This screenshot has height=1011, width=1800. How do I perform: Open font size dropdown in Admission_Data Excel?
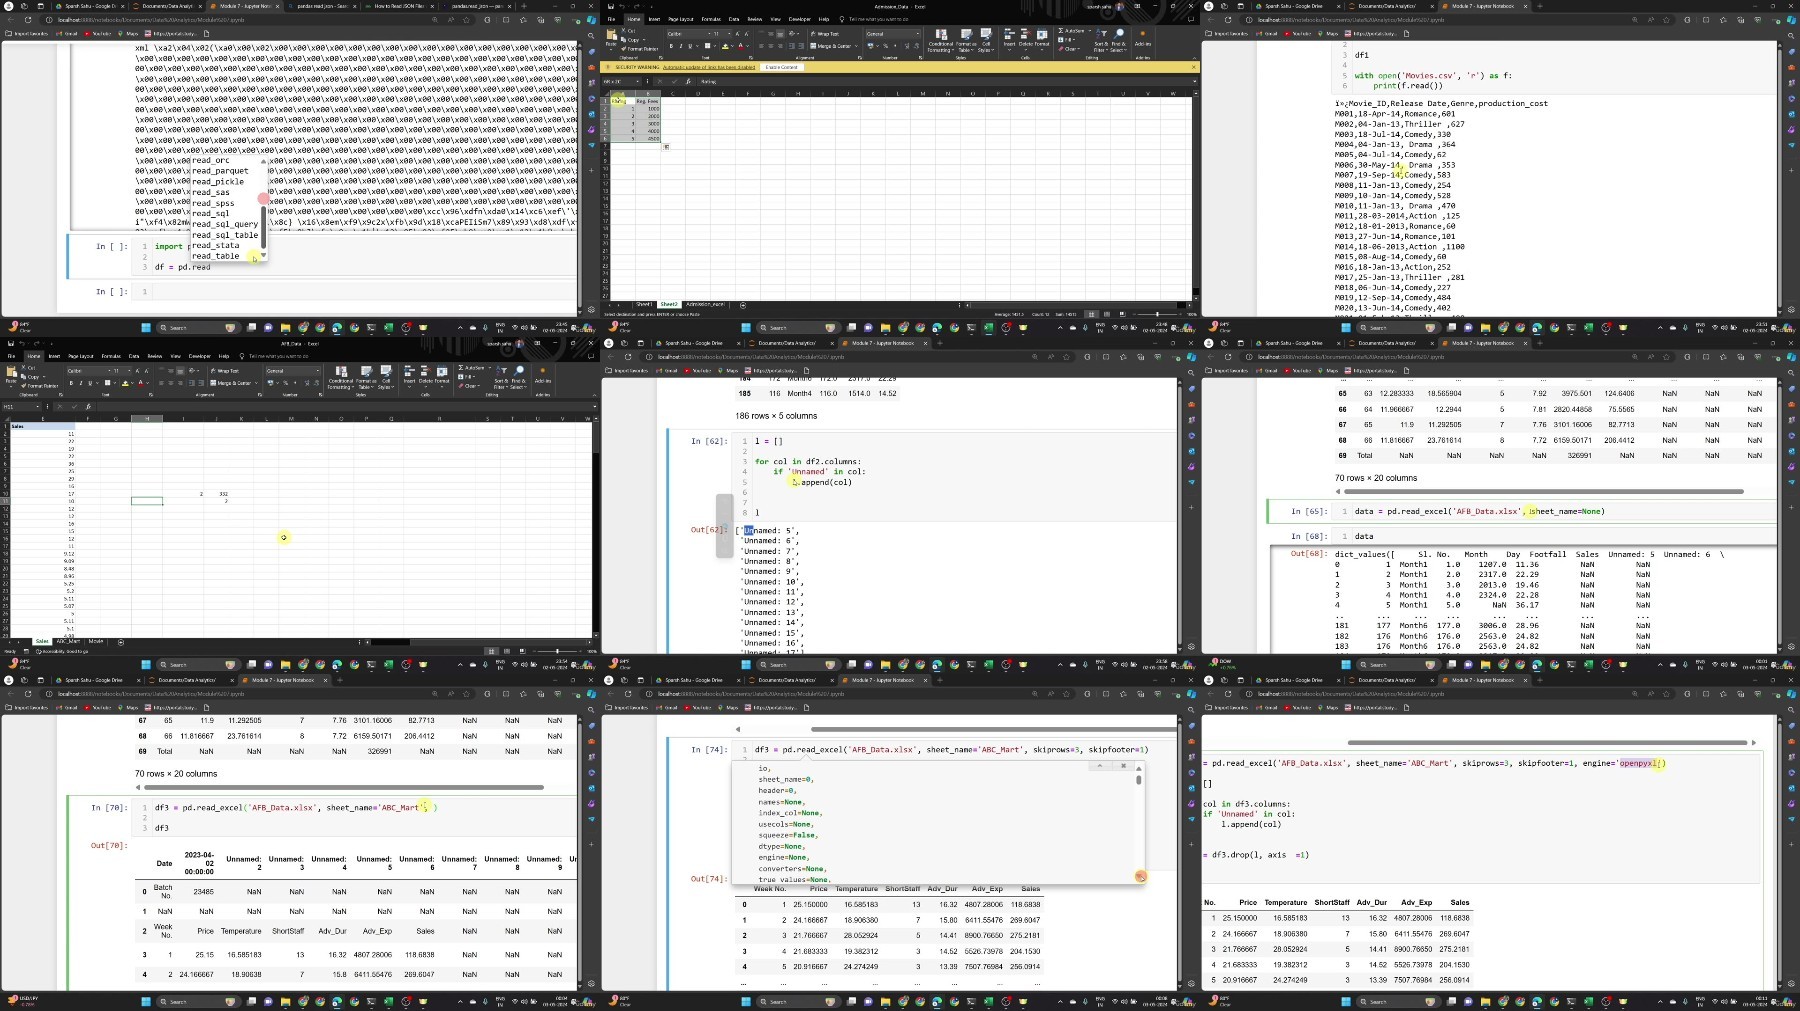pos(729,34)
